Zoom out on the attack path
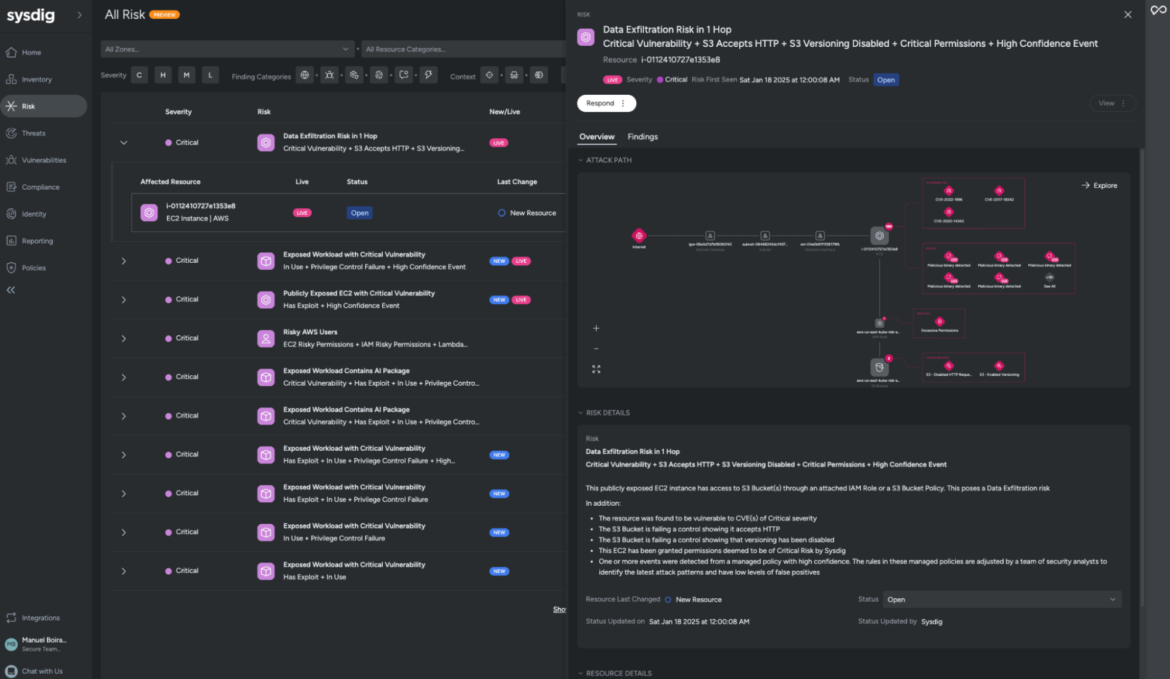The height and width of the screenshot is (679, 1170). 596,348
